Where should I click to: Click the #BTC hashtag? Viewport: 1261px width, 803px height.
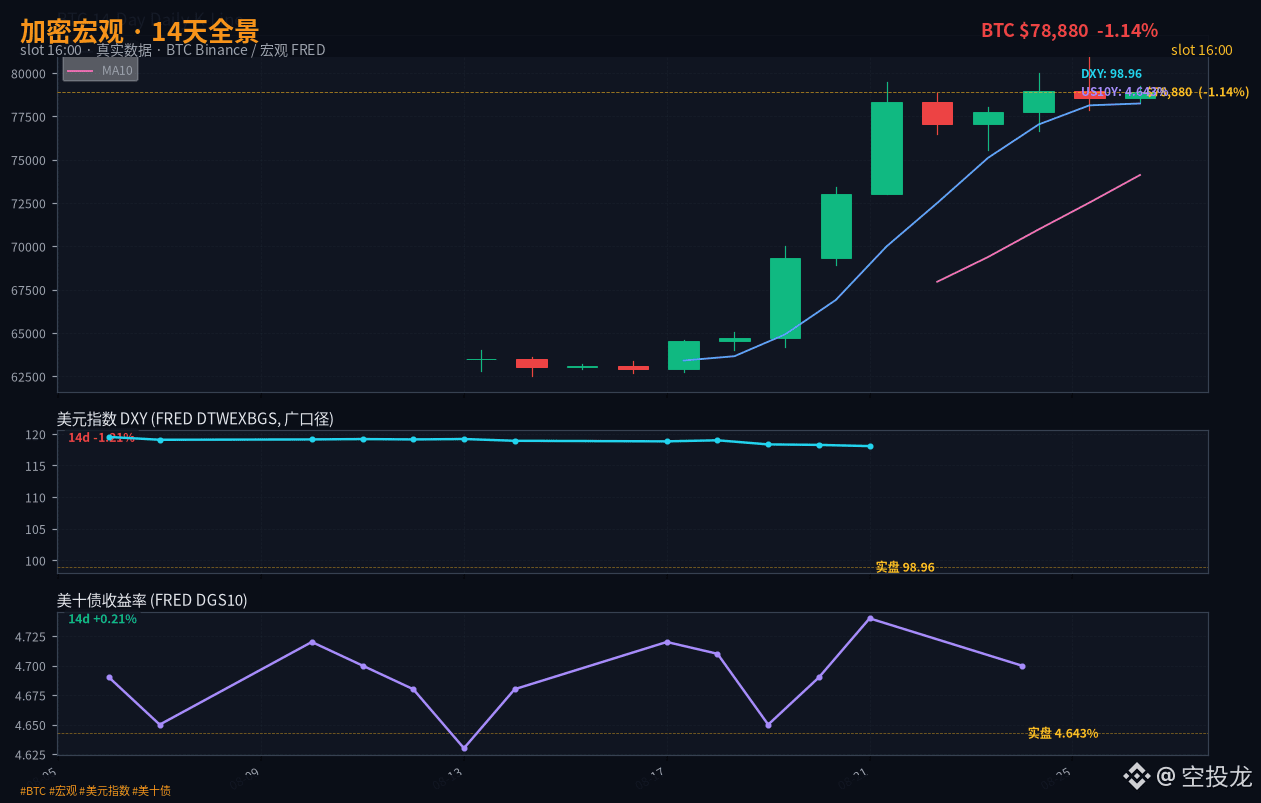point(33,791)
